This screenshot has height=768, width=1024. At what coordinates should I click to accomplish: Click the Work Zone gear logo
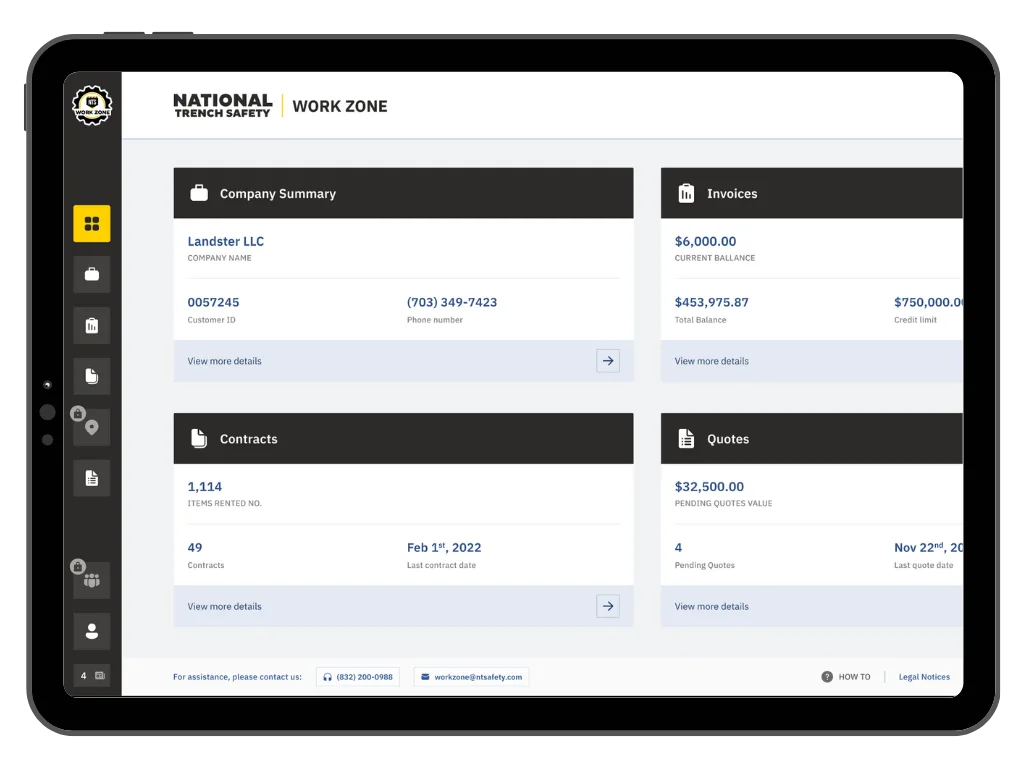pyautogui.click(x=92, y=105)
